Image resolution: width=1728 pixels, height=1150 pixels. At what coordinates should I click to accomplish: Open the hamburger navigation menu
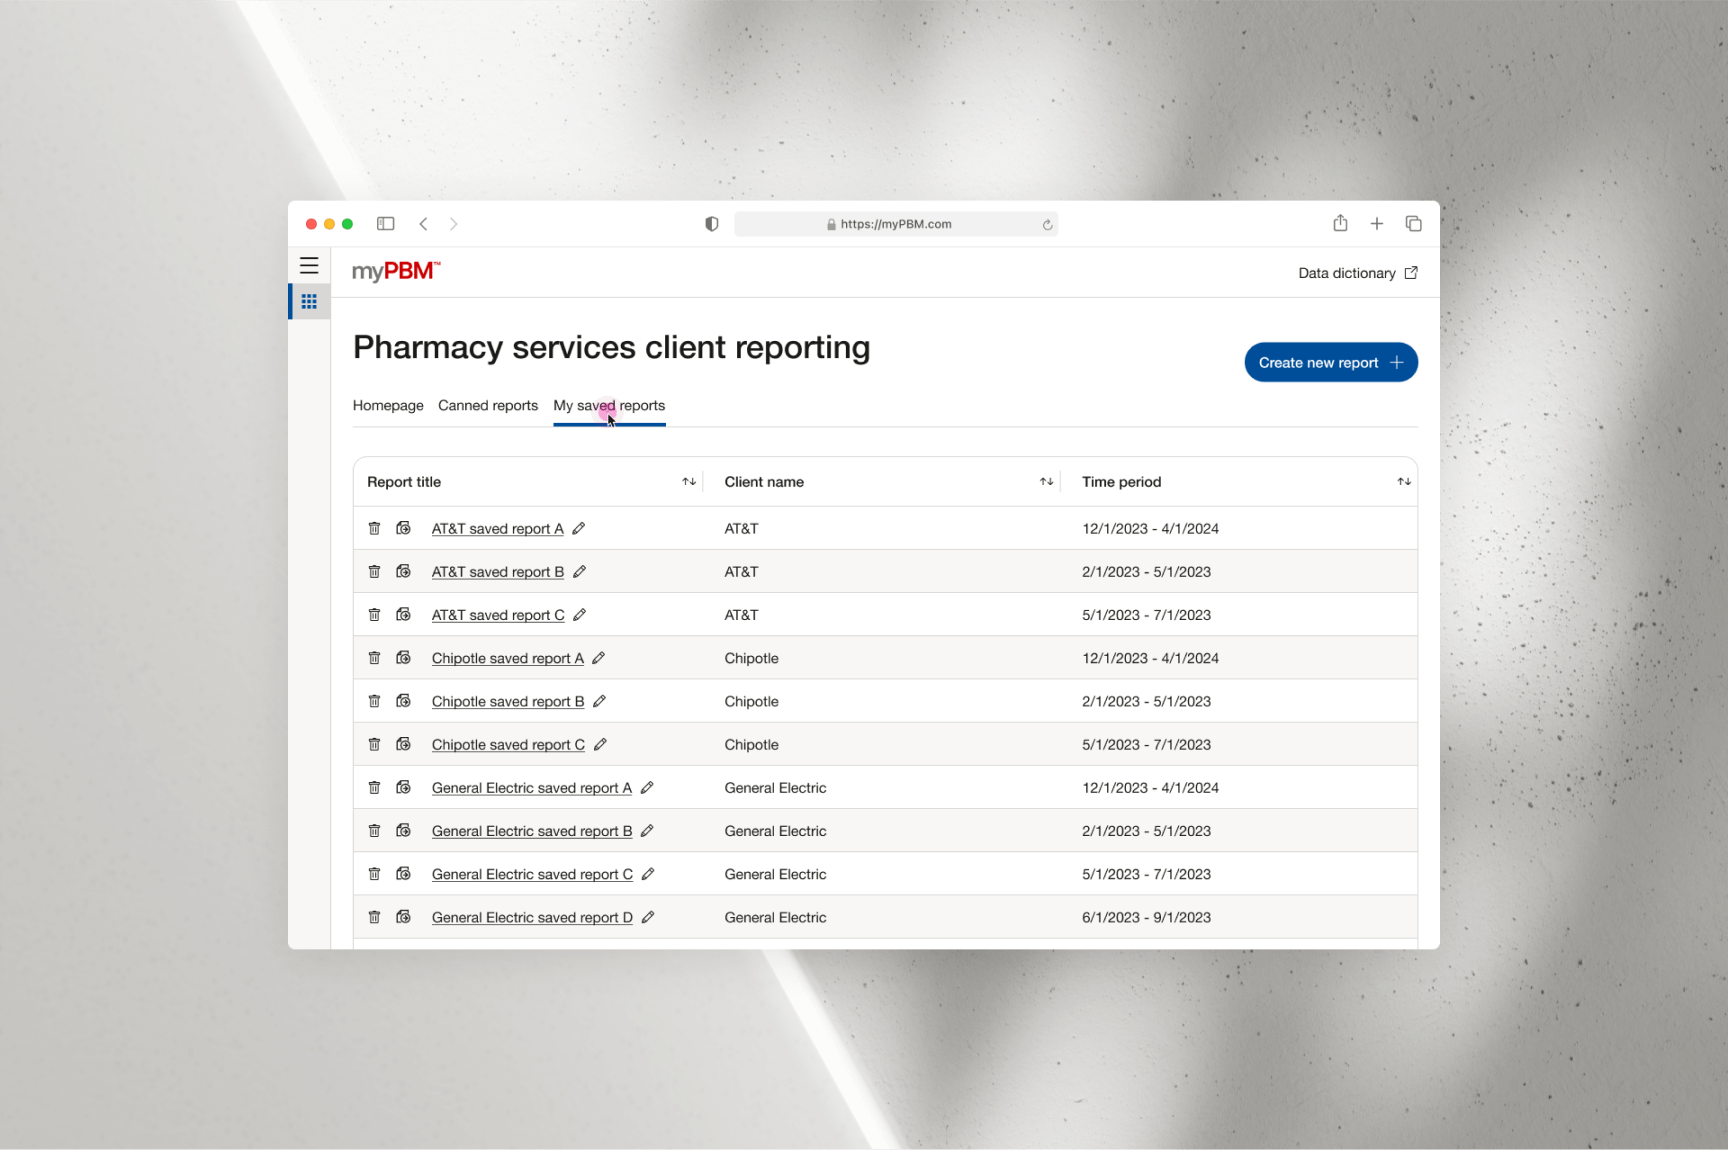tap(309, 266)
